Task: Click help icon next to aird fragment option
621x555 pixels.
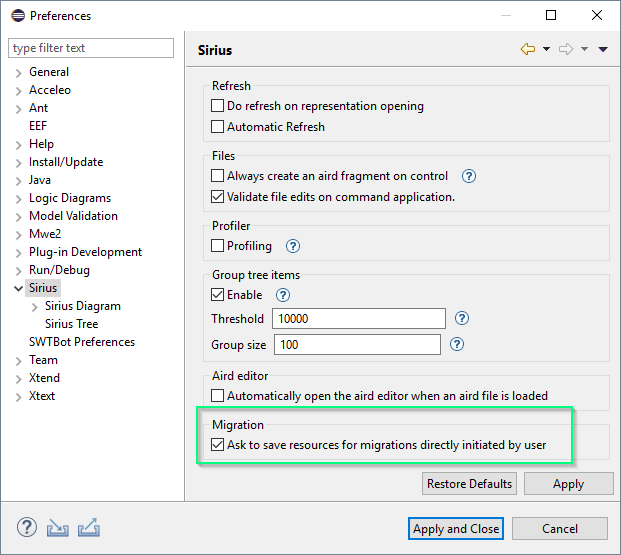Action: 468,176
